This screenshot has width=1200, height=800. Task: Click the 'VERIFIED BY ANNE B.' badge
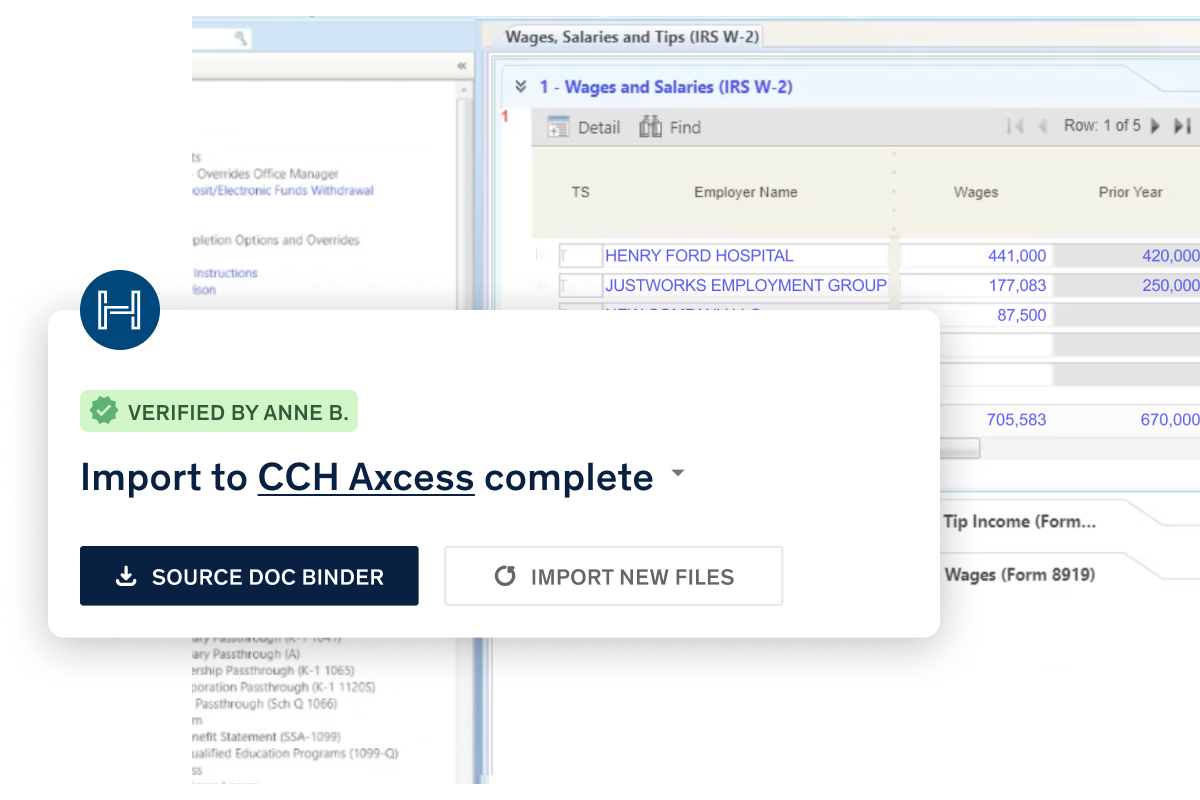[x=219, y=411]
